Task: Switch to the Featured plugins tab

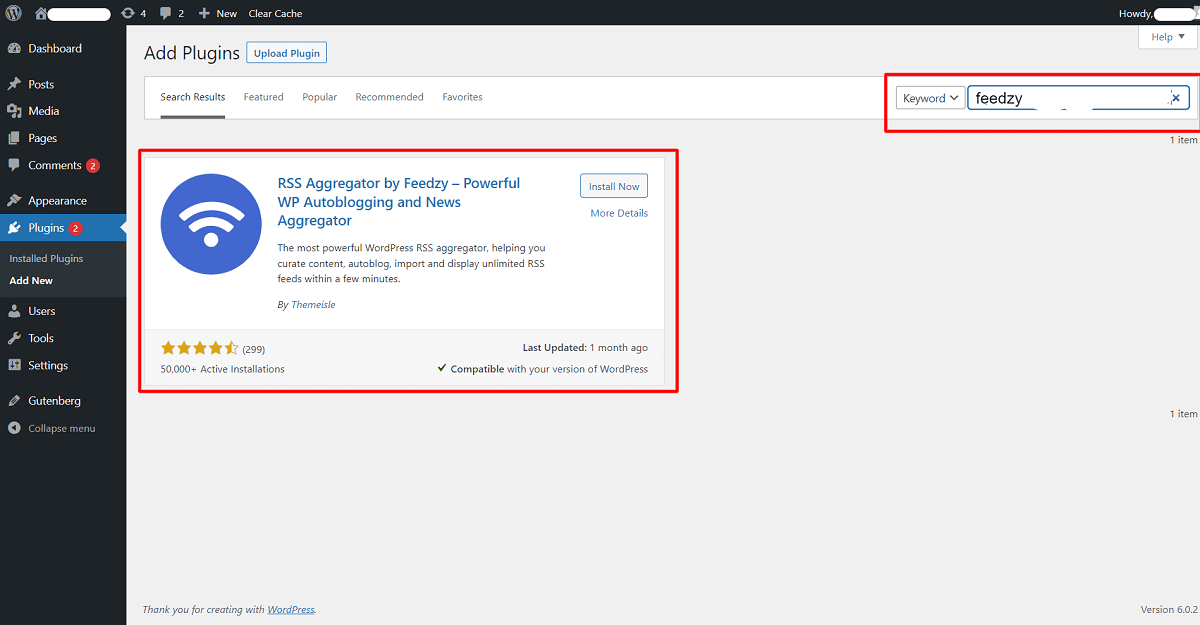Action: coord(263,96)
